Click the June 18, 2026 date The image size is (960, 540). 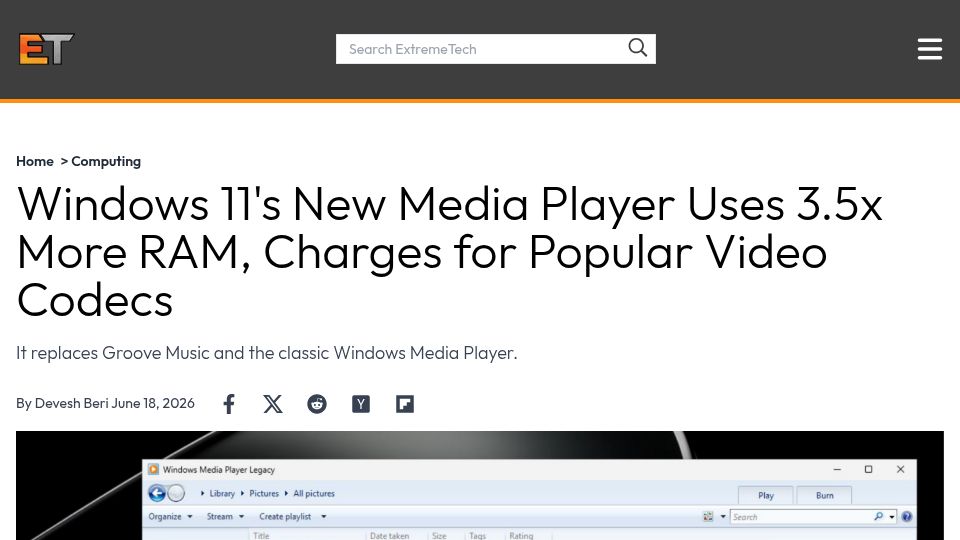point(153,403)
